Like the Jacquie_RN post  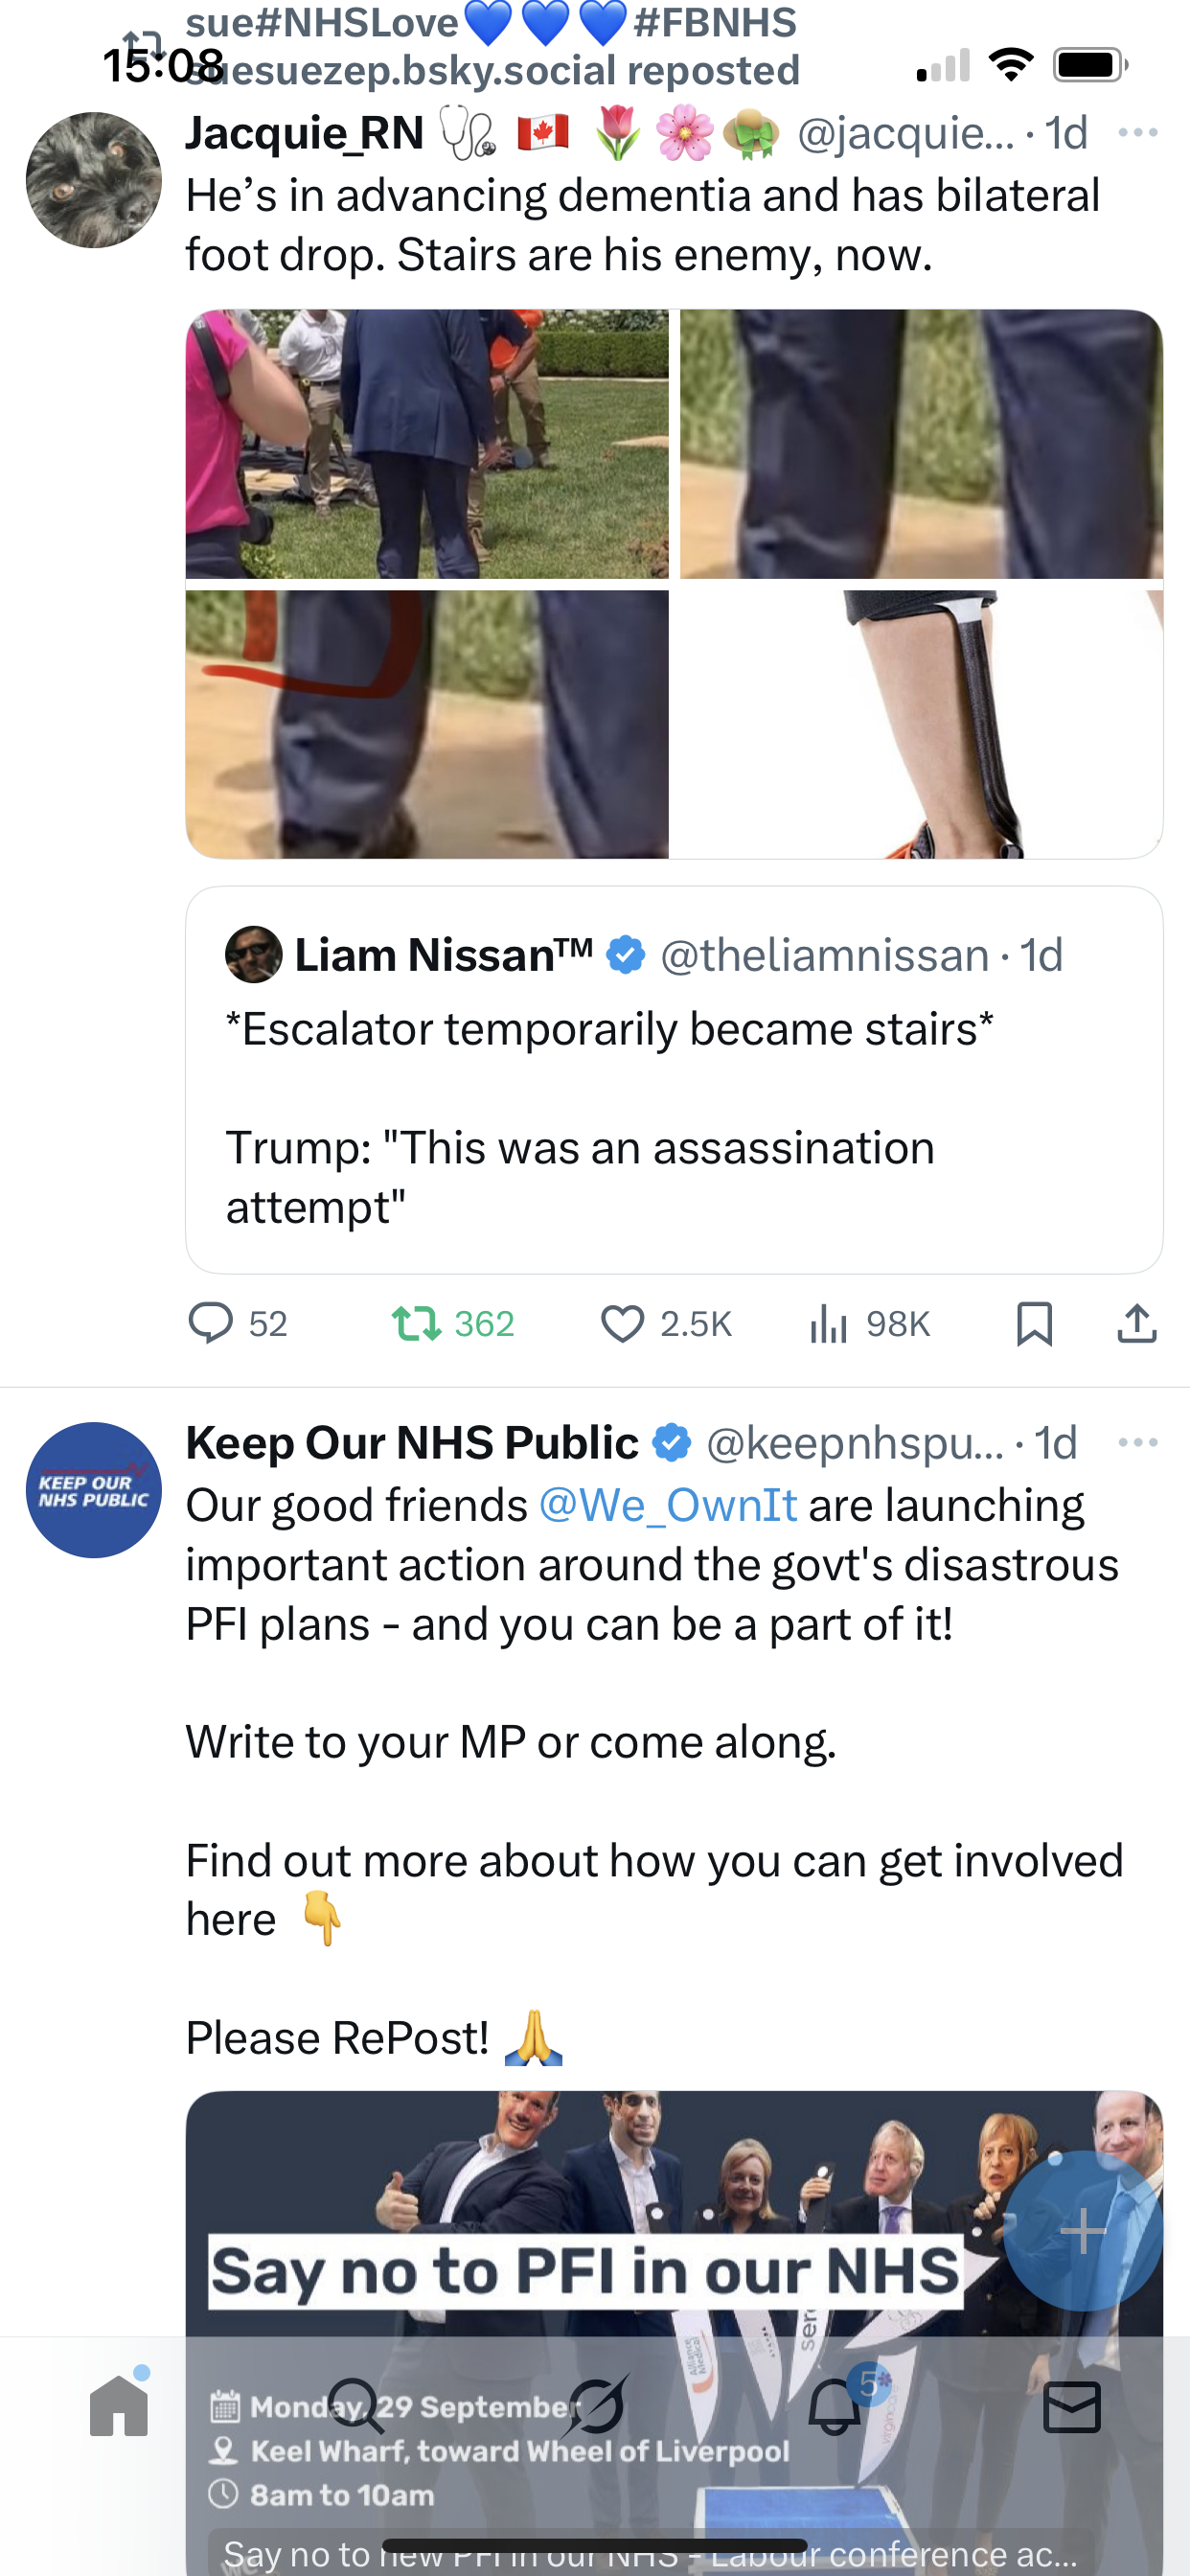[622, 1323]
